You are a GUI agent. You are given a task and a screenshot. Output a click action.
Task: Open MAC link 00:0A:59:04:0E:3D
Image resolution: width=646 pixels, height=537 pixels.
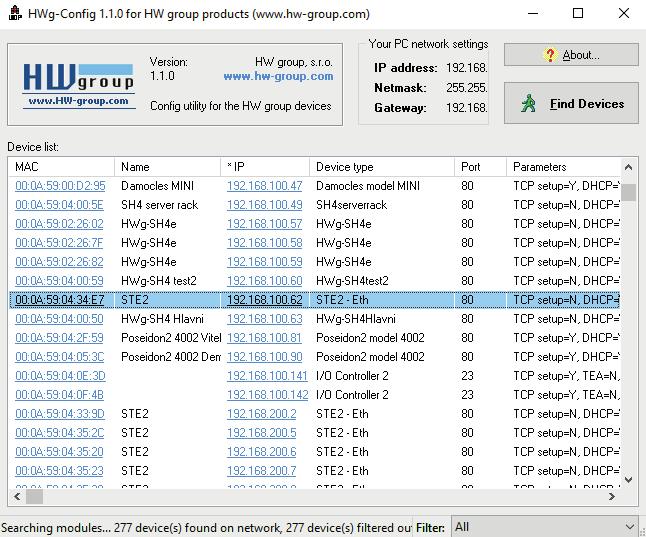(60, 375)
